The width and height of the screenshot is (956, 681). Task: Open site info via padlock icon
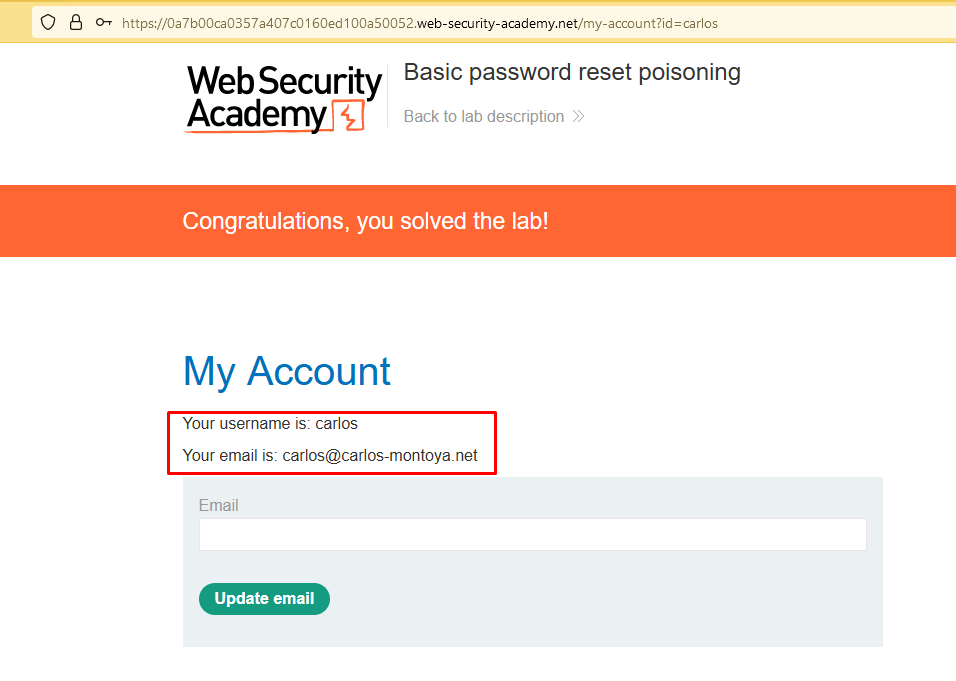pos(76,22)
